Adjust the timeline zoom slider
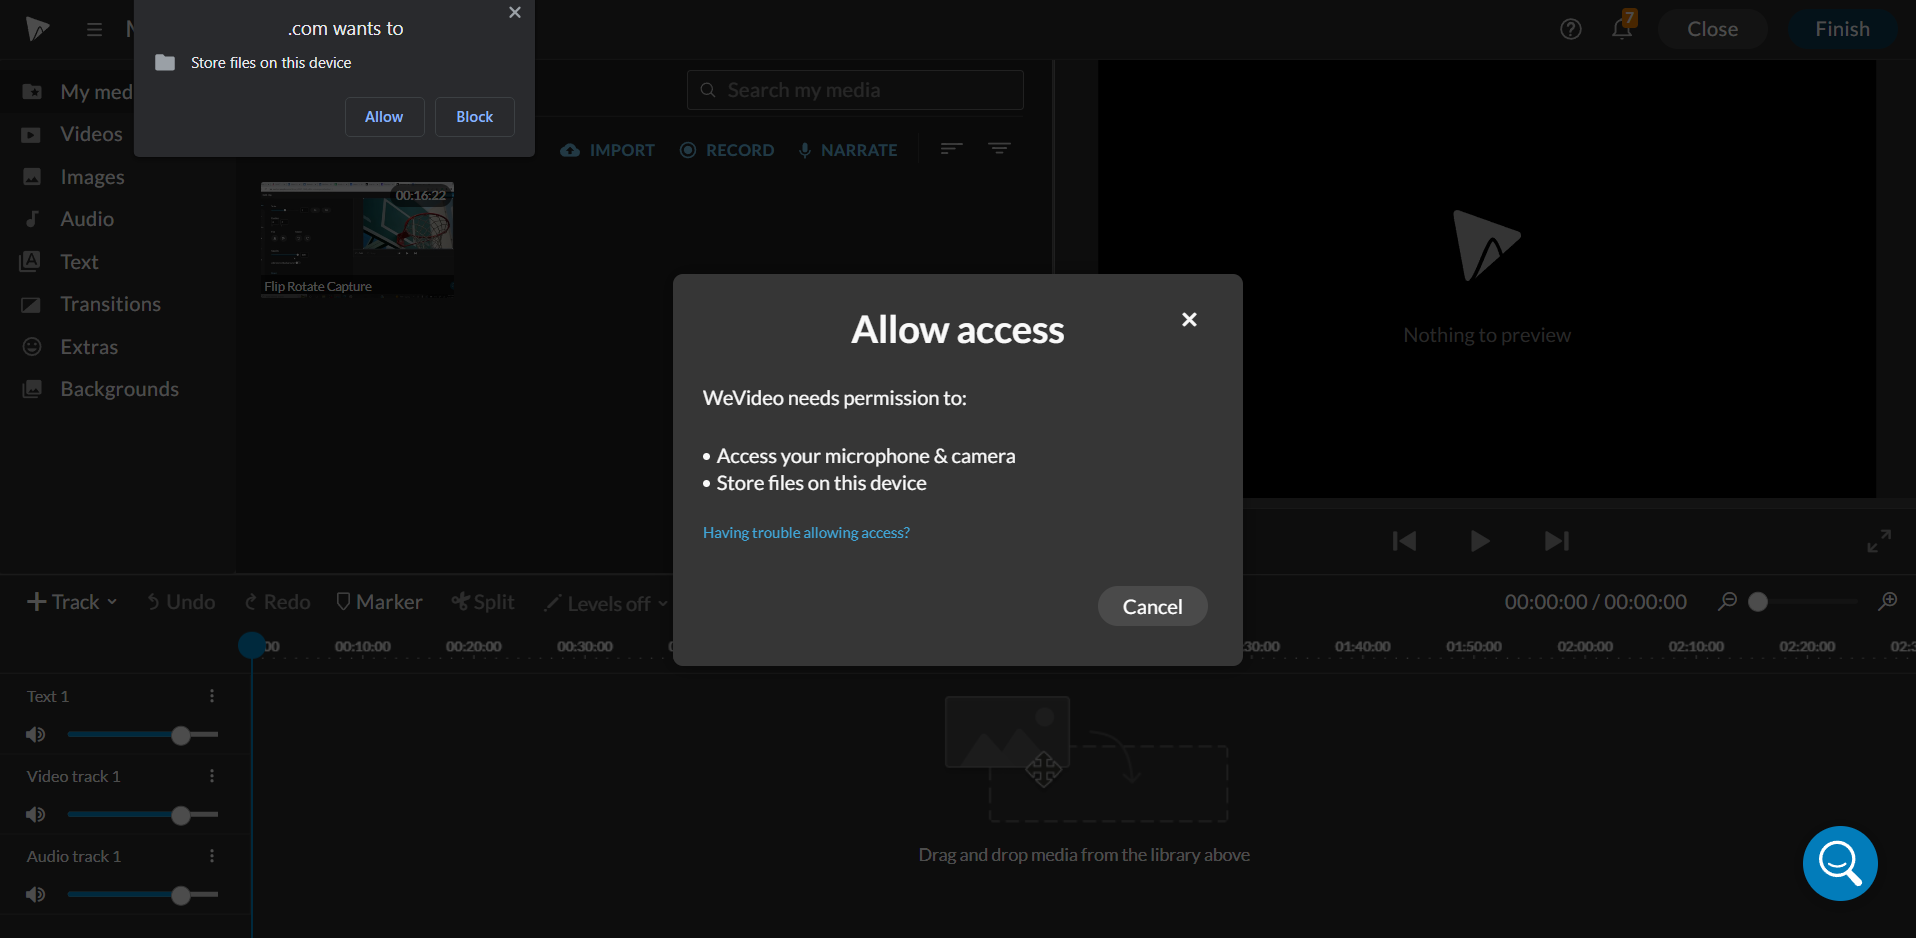The height and width of the screenshot is (938, 1916). click(1802, 602)
